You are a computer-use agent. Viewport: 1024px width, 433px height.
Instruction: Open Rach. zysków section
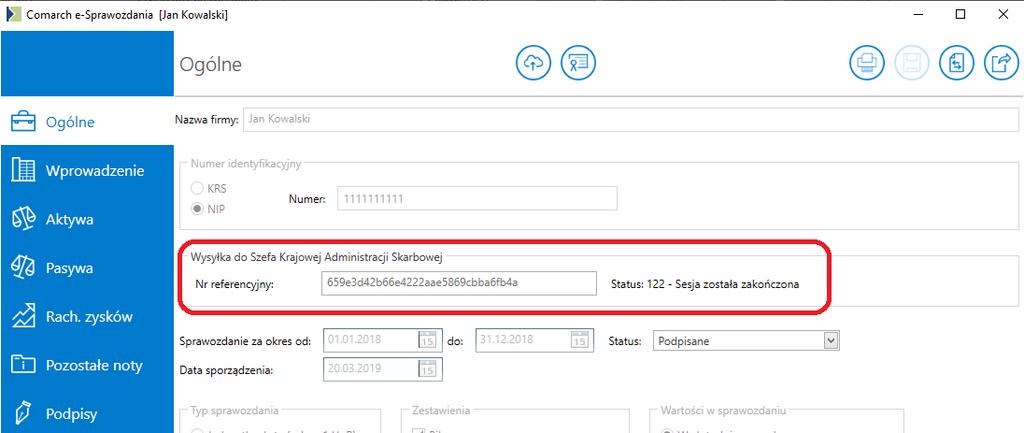coord(87,317)
